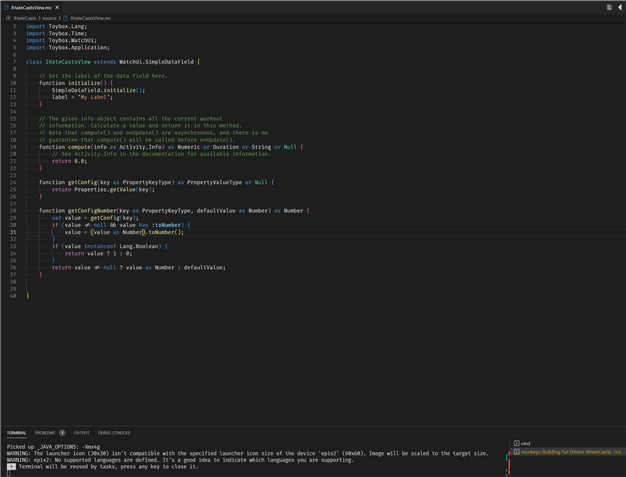Open the Output panel tab

[81, 433]
